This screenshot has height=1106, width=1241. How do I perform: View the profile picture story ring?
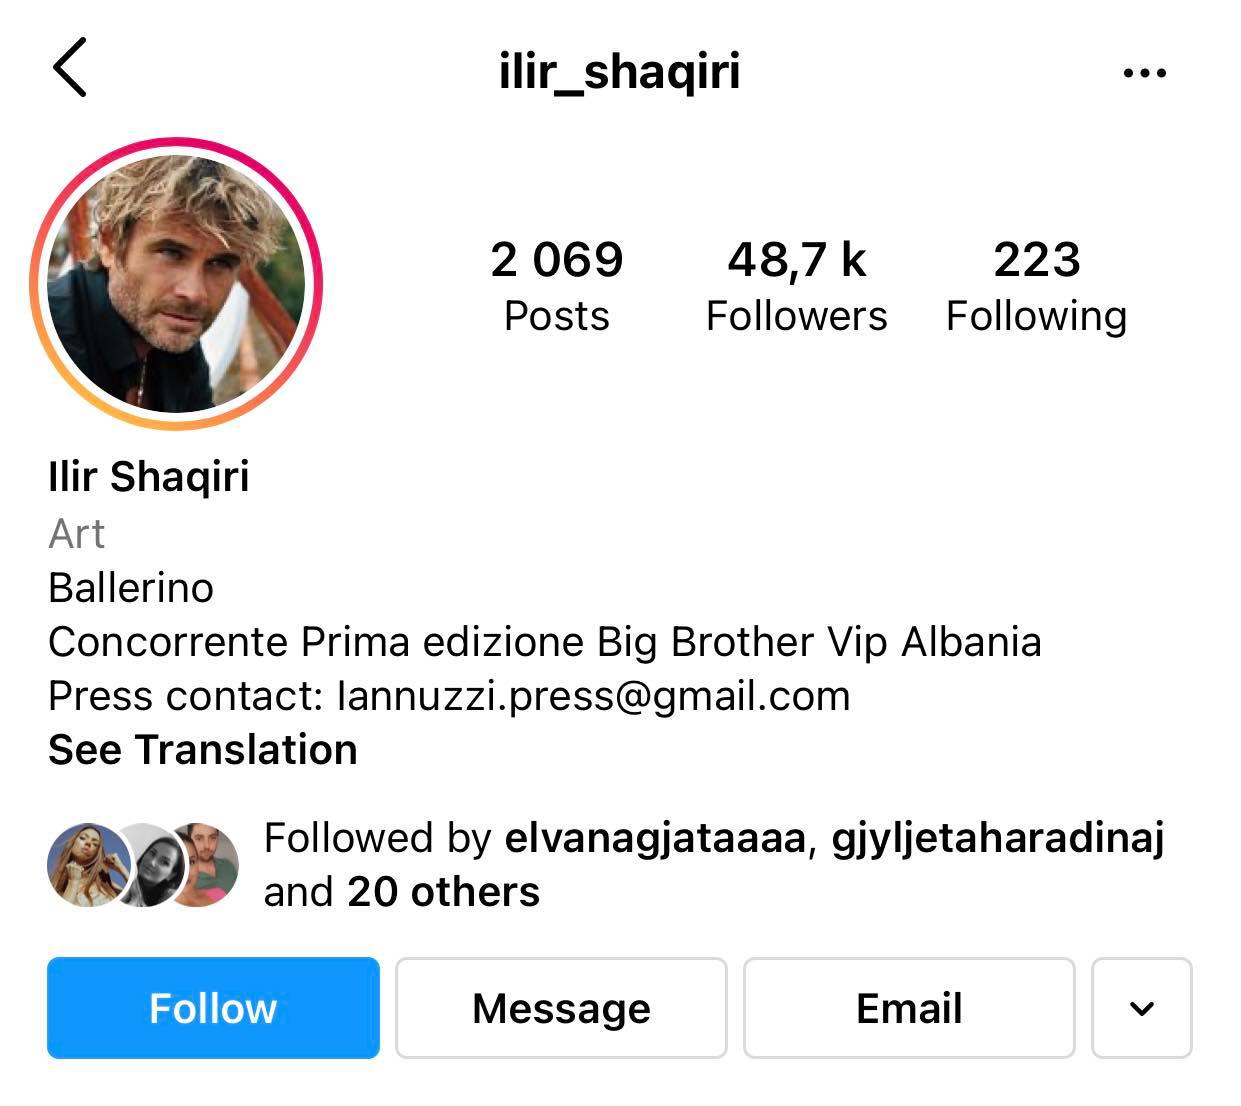(x=176, y=284)
